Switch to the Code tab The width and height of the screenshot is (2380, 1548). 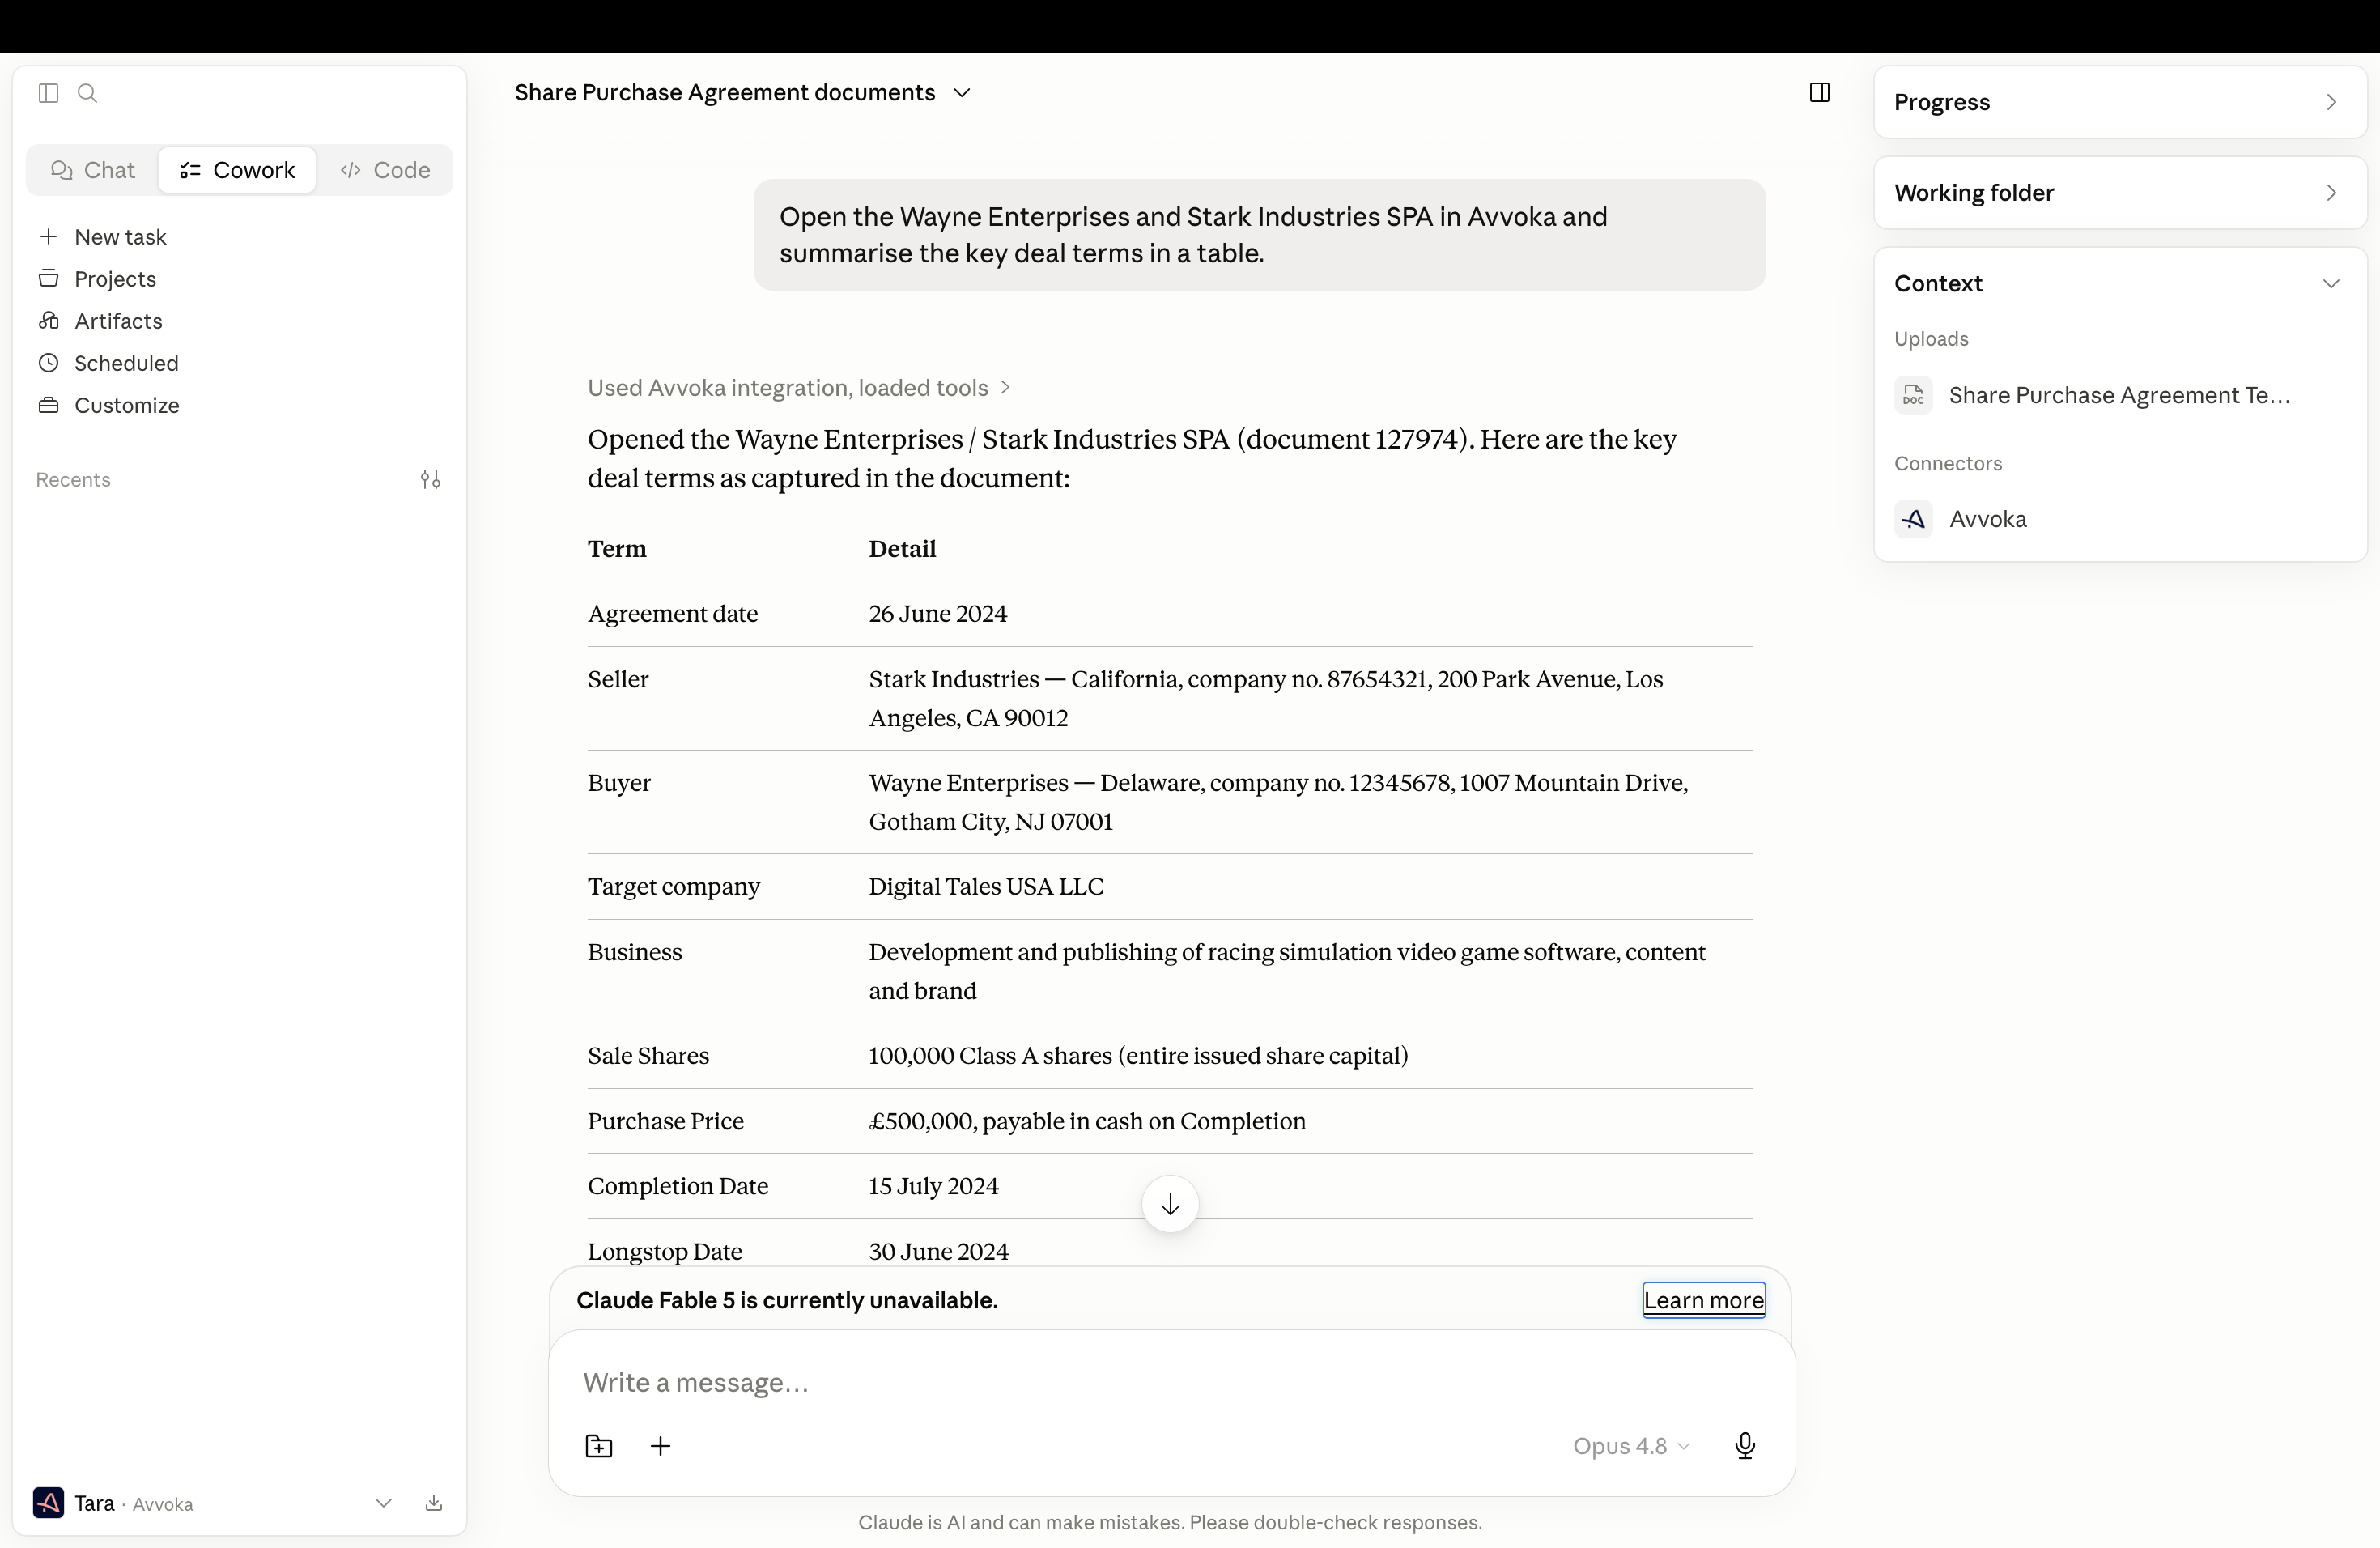385,170
